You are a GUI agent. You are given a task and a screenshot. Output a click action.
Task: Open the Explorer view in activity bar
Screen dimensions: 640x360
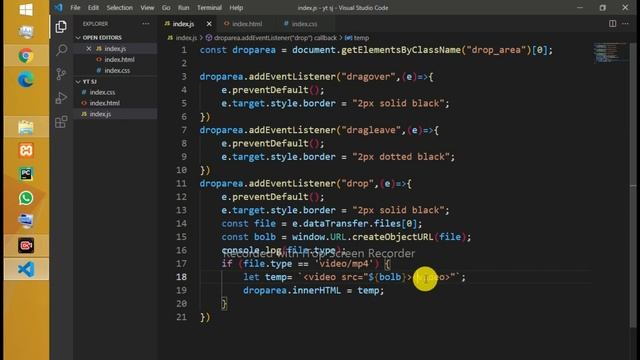(61, 27)
